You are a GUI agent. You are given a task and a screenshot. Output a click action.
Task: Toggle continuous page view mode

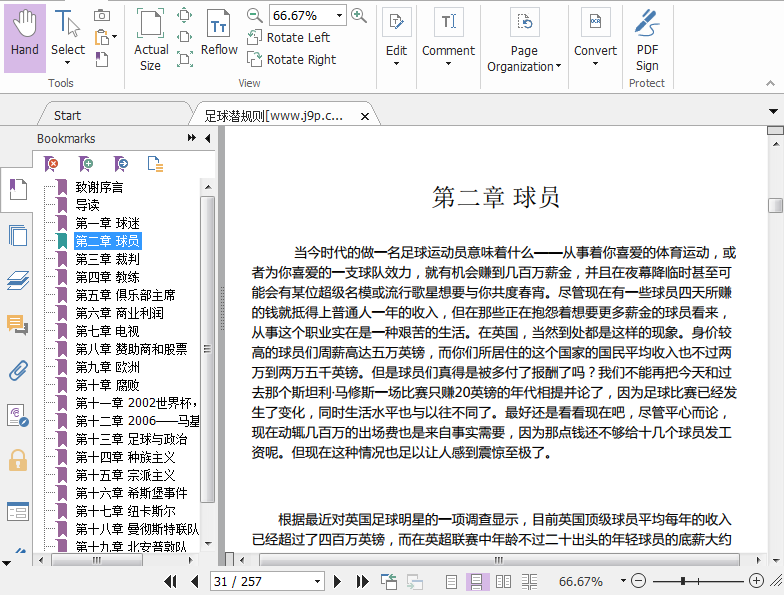pos(477,581)
